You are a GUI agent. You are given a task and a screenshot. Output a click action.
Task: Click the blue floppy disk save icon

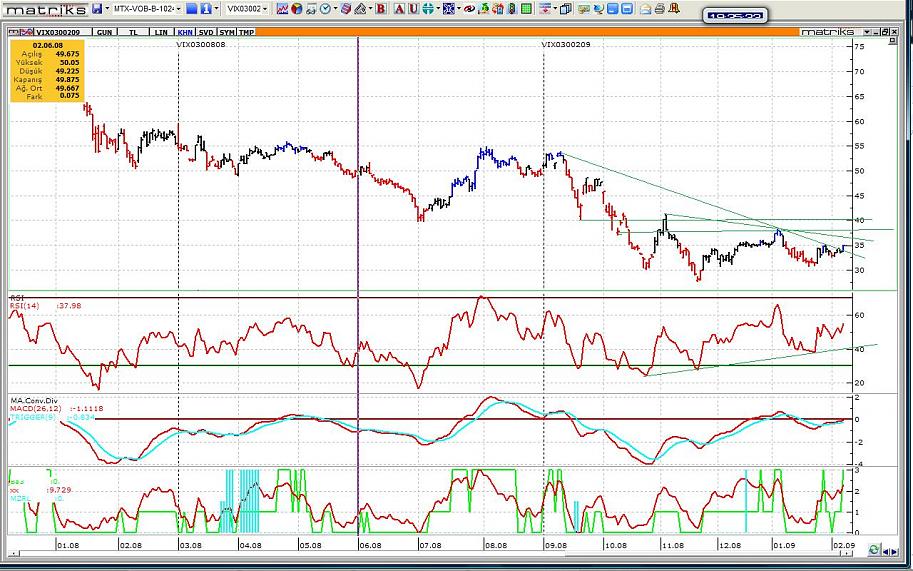[x=97, y=8]
